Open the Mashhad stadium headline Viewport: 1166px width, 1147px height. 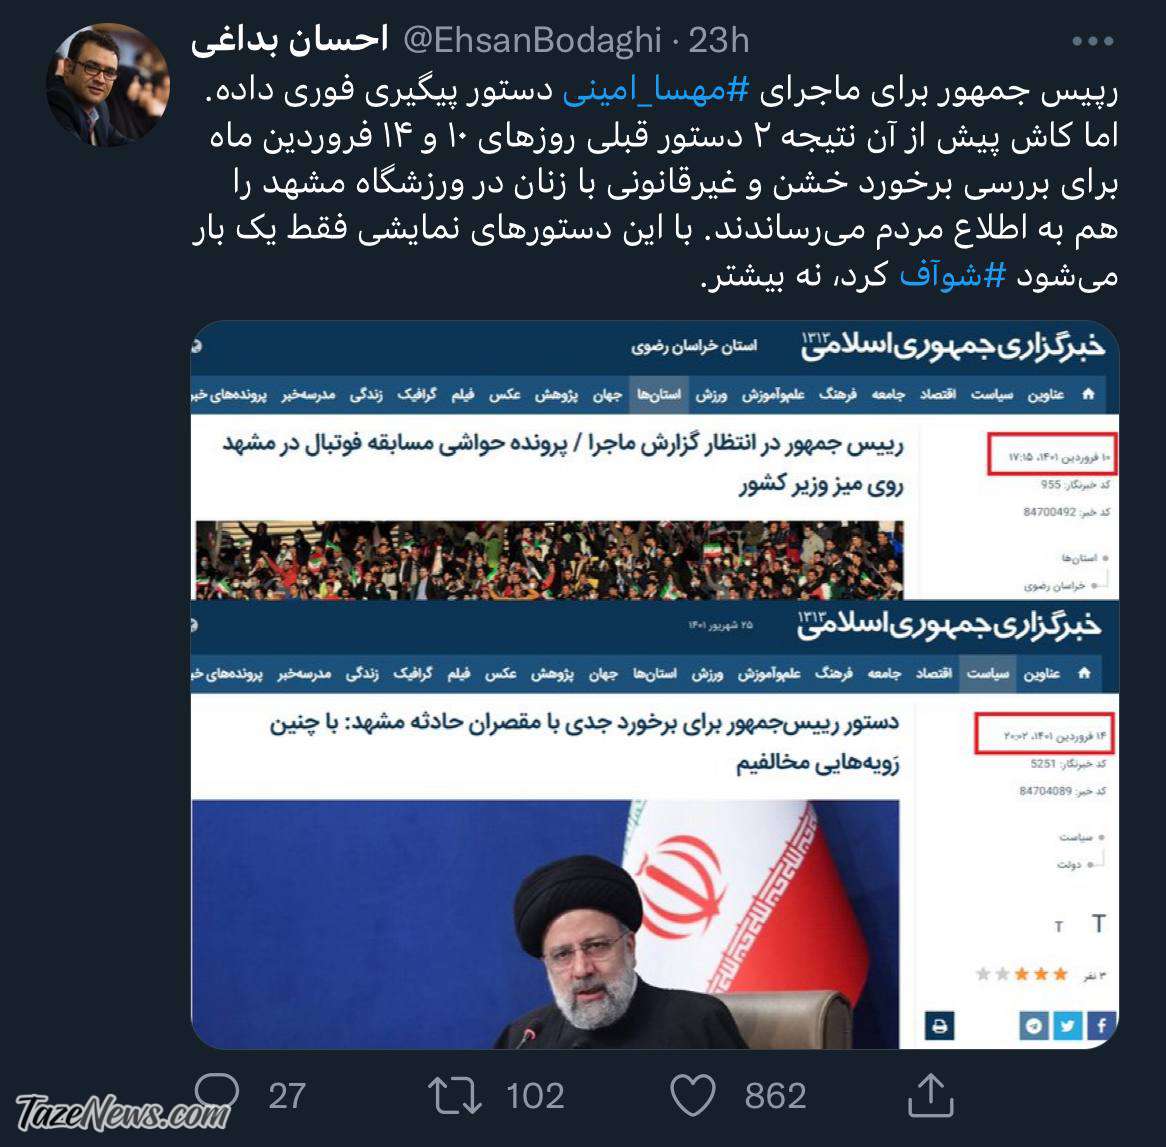click(x=563, y=463)
